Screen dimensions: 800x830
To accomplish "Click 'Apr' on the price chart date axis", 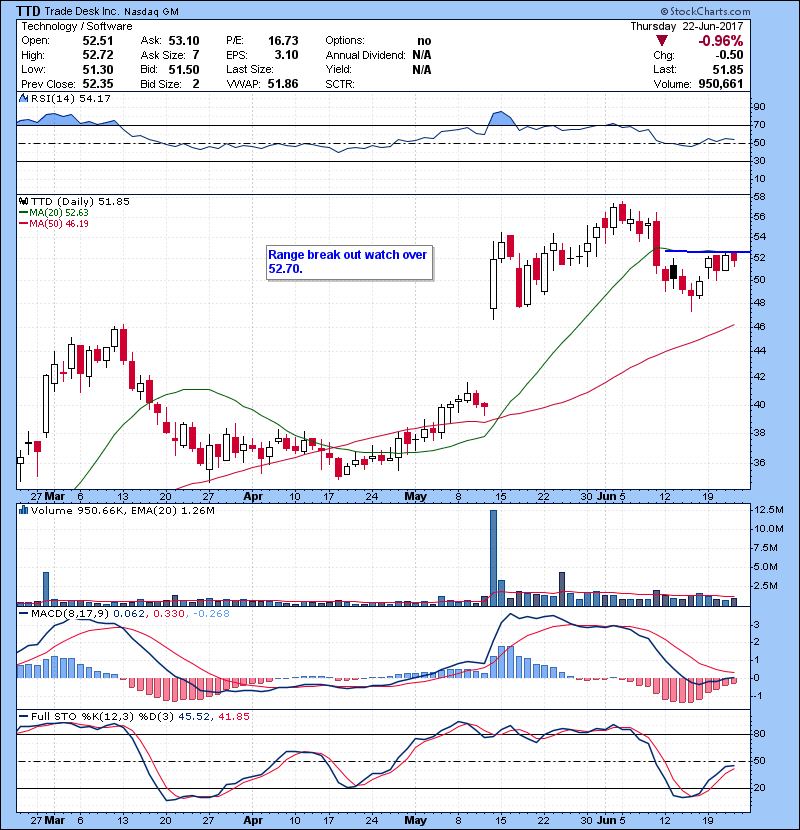I will pyautogui.click(x=253, y=497).
